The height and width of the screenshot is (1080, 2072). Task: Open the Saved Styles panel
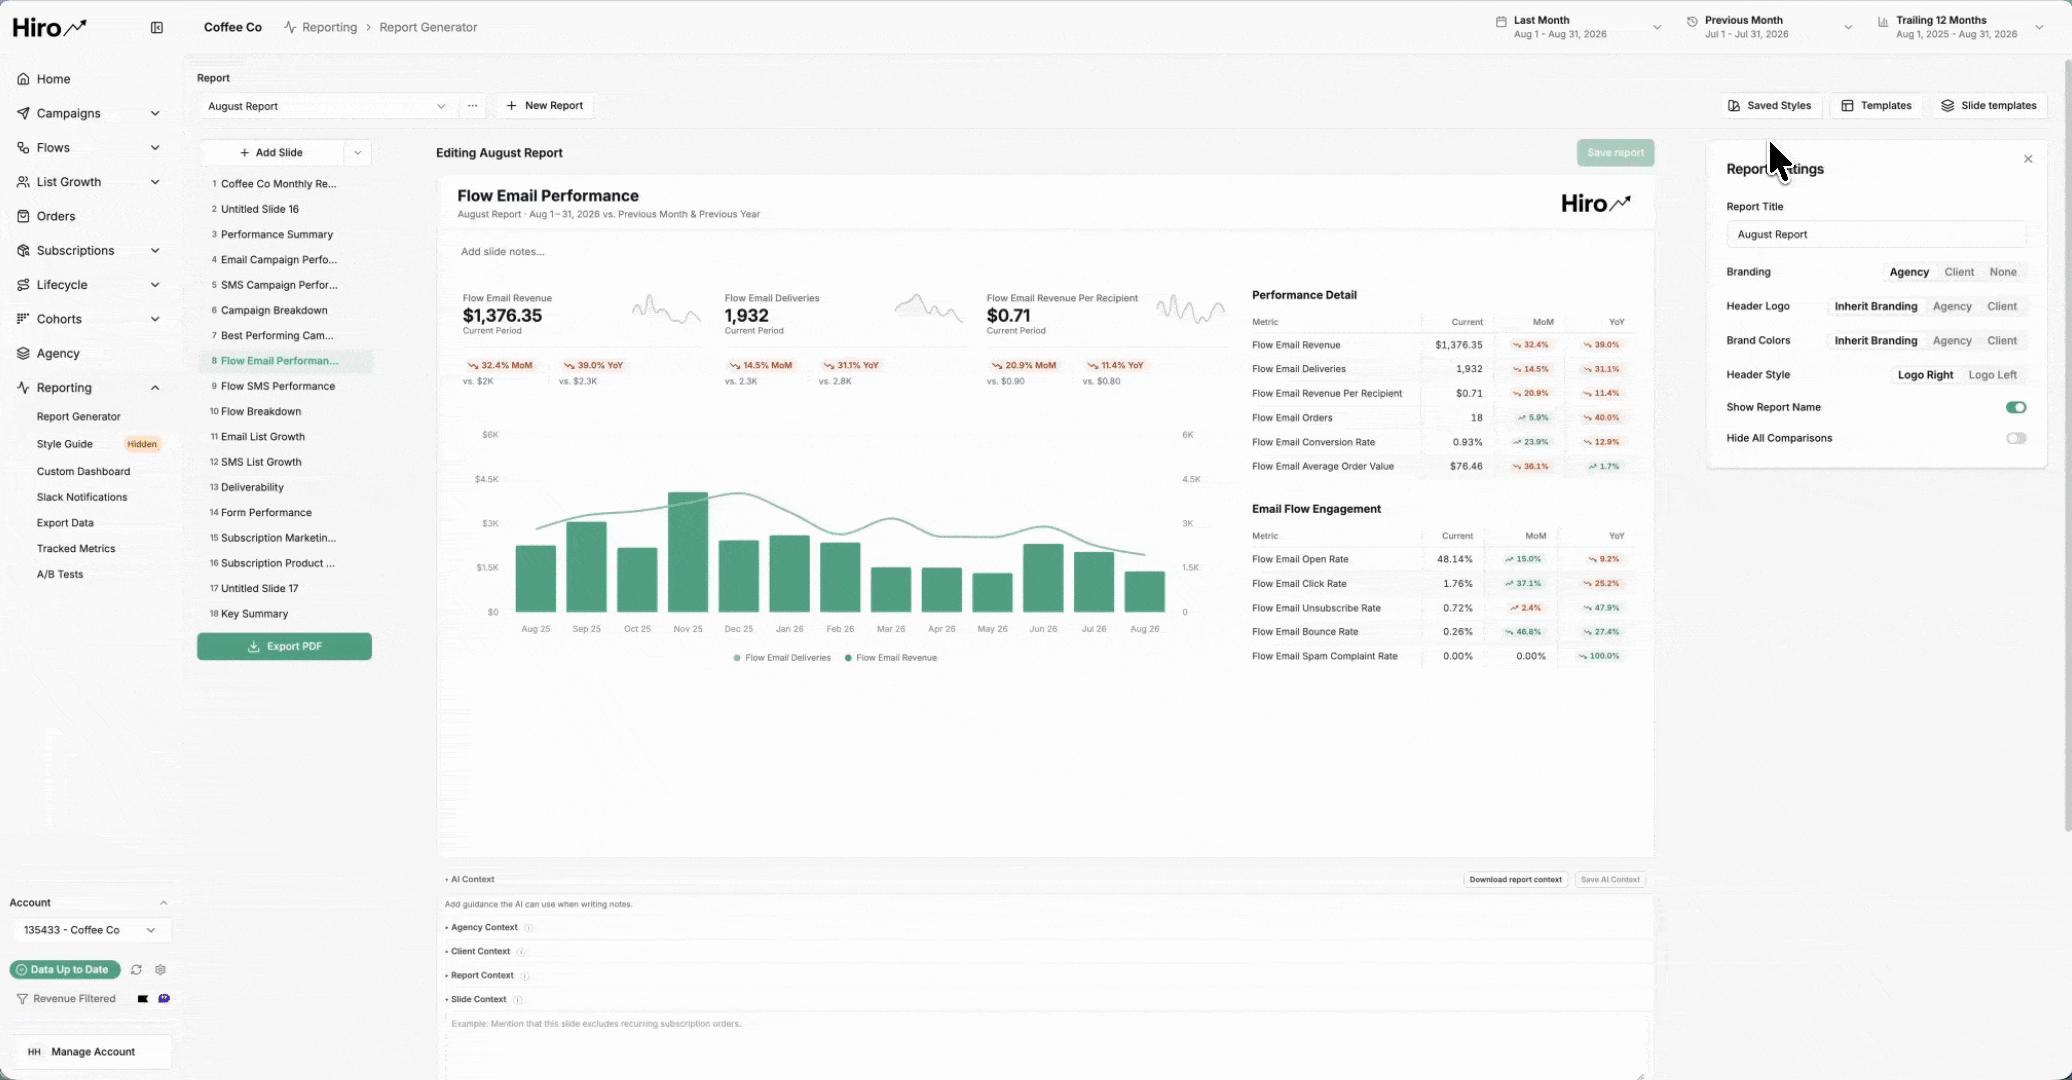(x=1770, y=106)
